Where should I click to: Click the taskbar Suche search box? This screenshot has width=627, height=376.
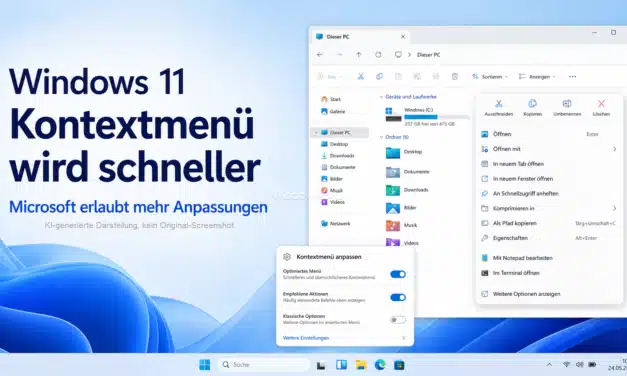(x=264, y=365)
